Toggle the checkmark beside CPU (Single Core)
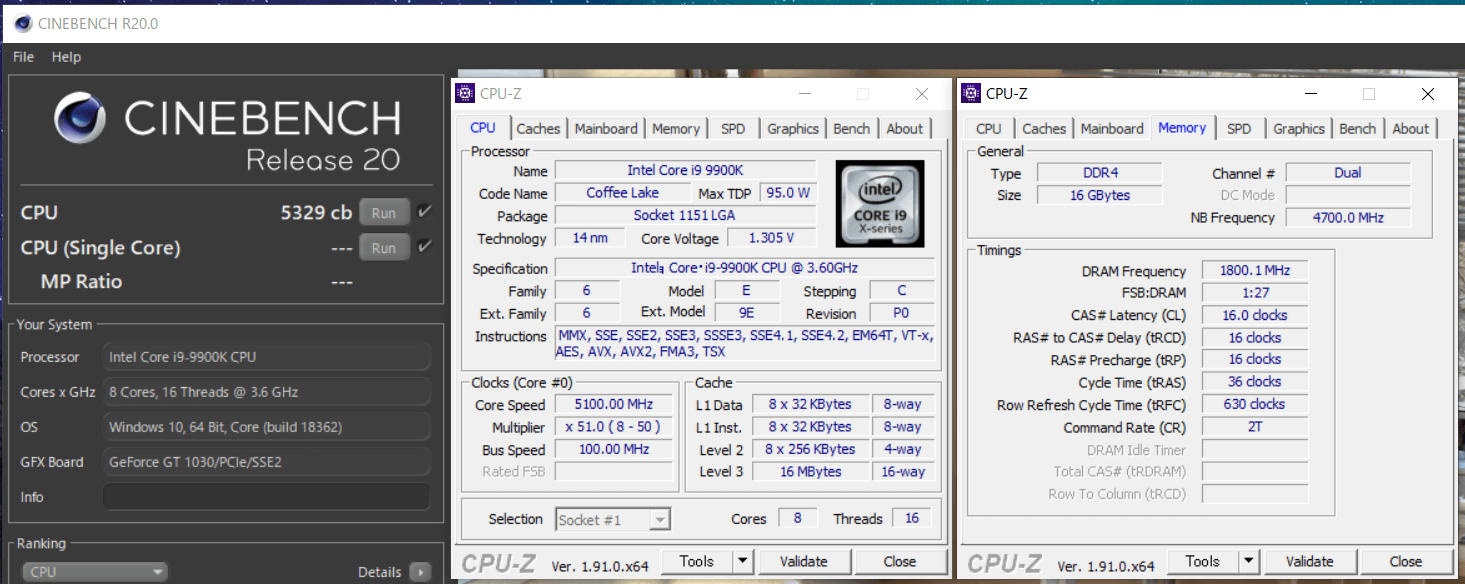This screenshot has width=1465, height=584. (x=425, y=247)
